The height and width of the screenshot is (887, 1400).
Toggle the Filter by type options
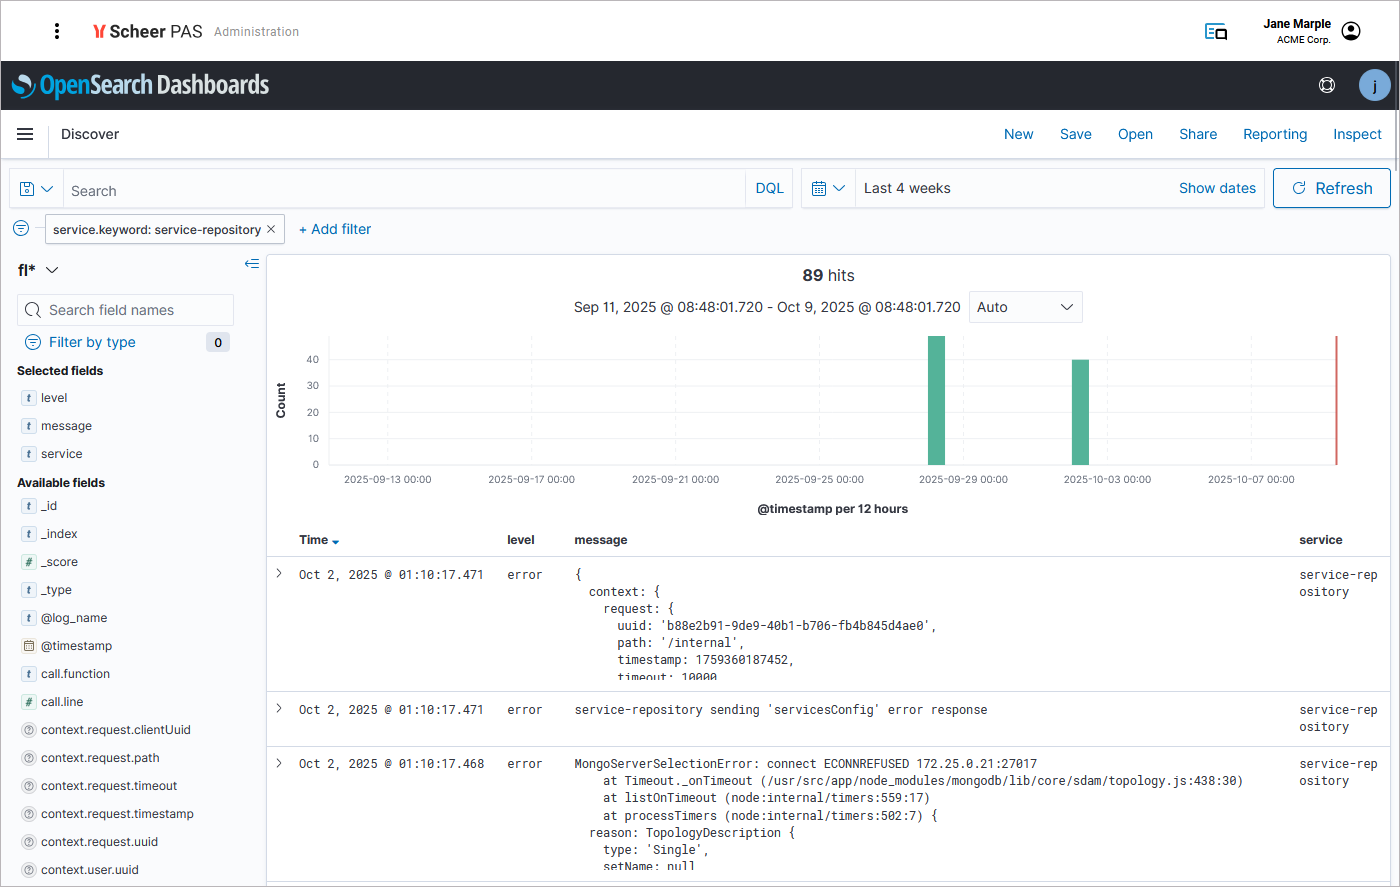[x=92, y=342]
